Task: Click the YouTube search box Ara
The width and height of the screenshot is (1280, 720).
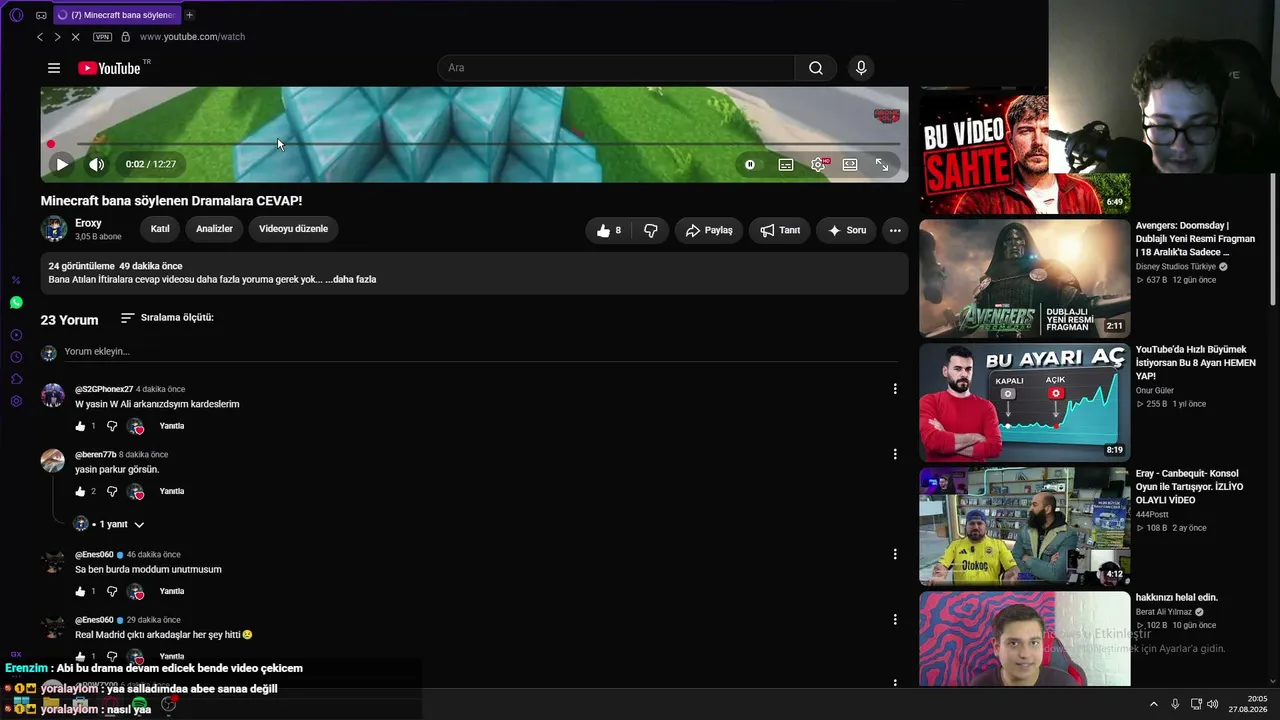Action: (616, 68)
